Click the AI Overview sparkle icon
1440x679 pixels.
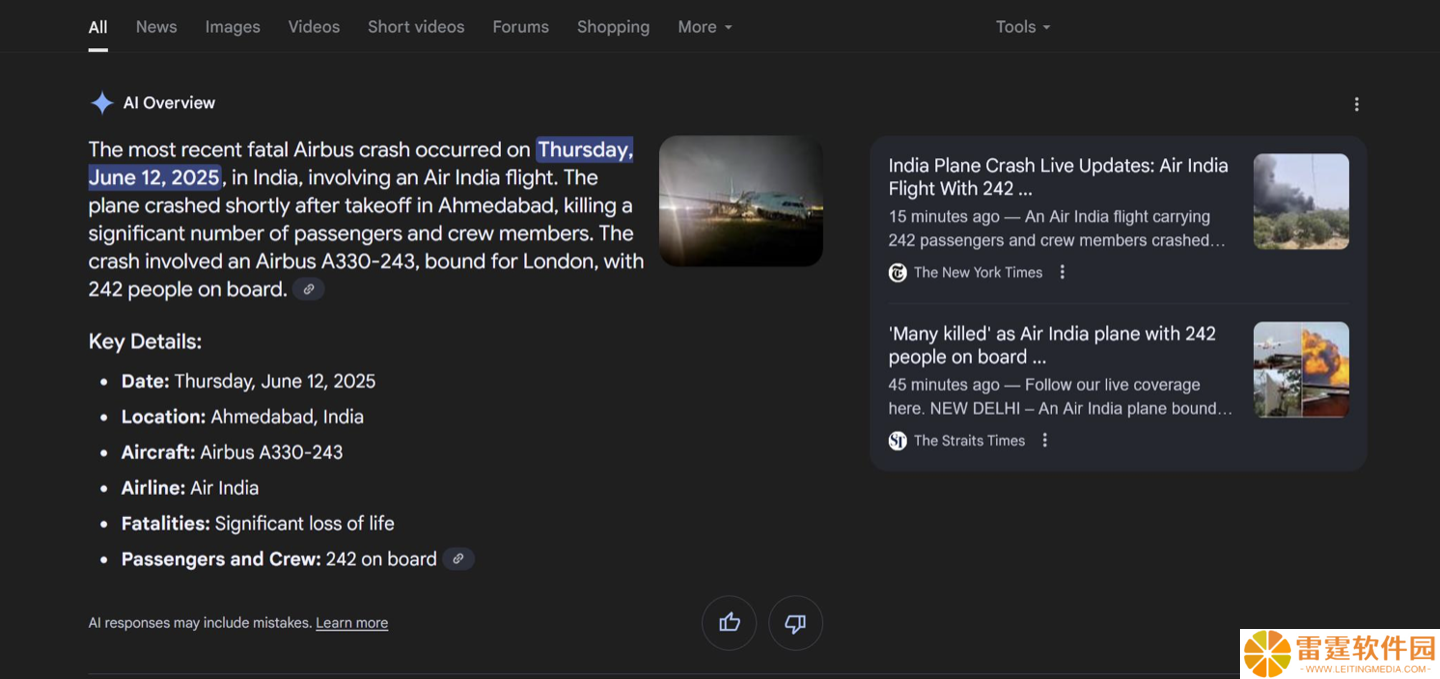pos(102,103)
